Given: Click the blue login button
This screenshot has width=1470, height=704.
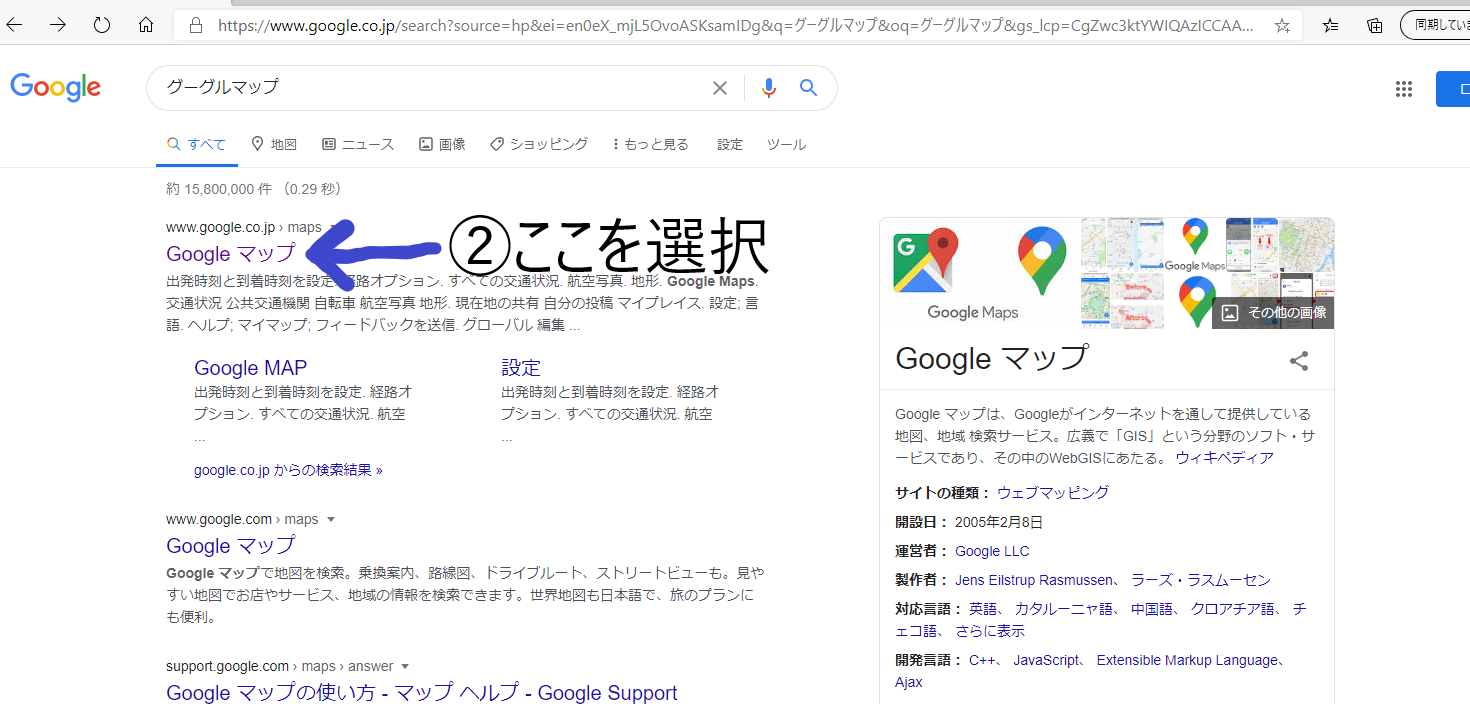Looking at the screenshot, I should pos(1453,89).
